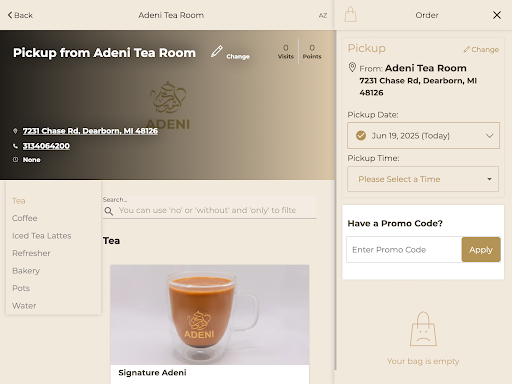Click the Adeni Tea Room page title

click(171, 15)
